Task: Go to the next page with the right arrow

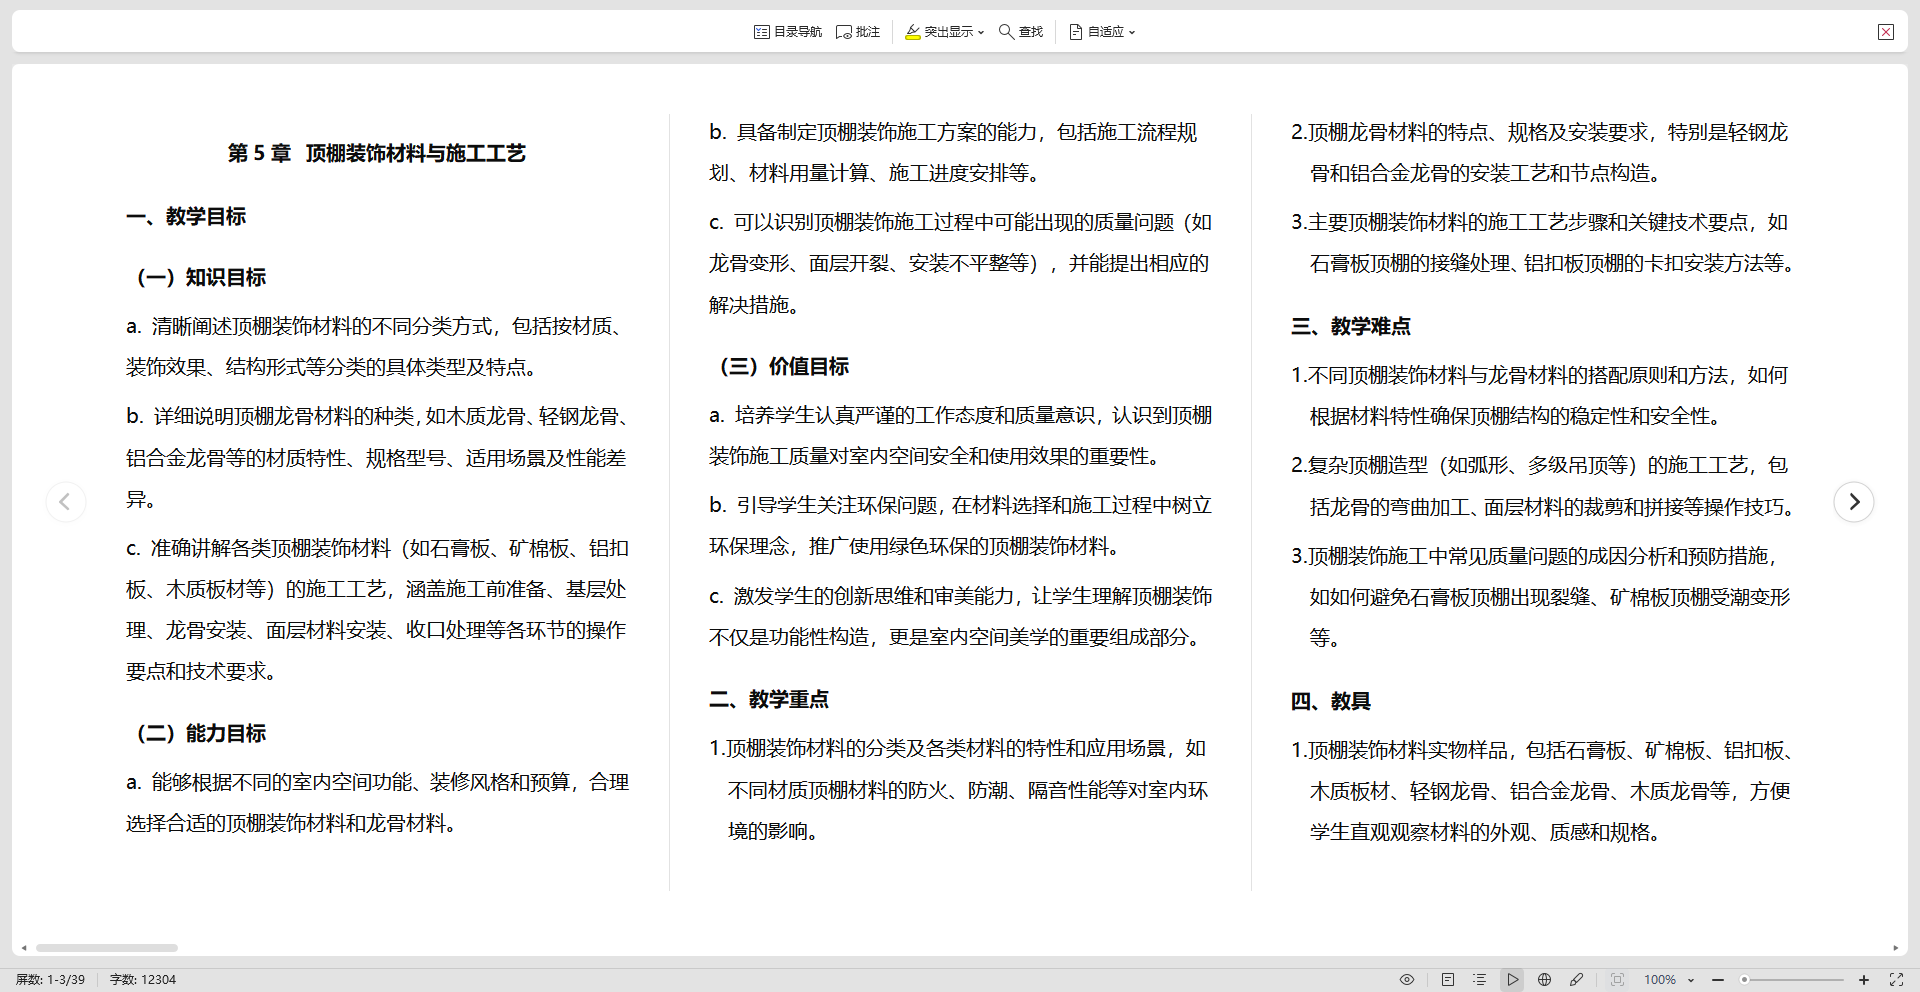Action: [1854, 502]
